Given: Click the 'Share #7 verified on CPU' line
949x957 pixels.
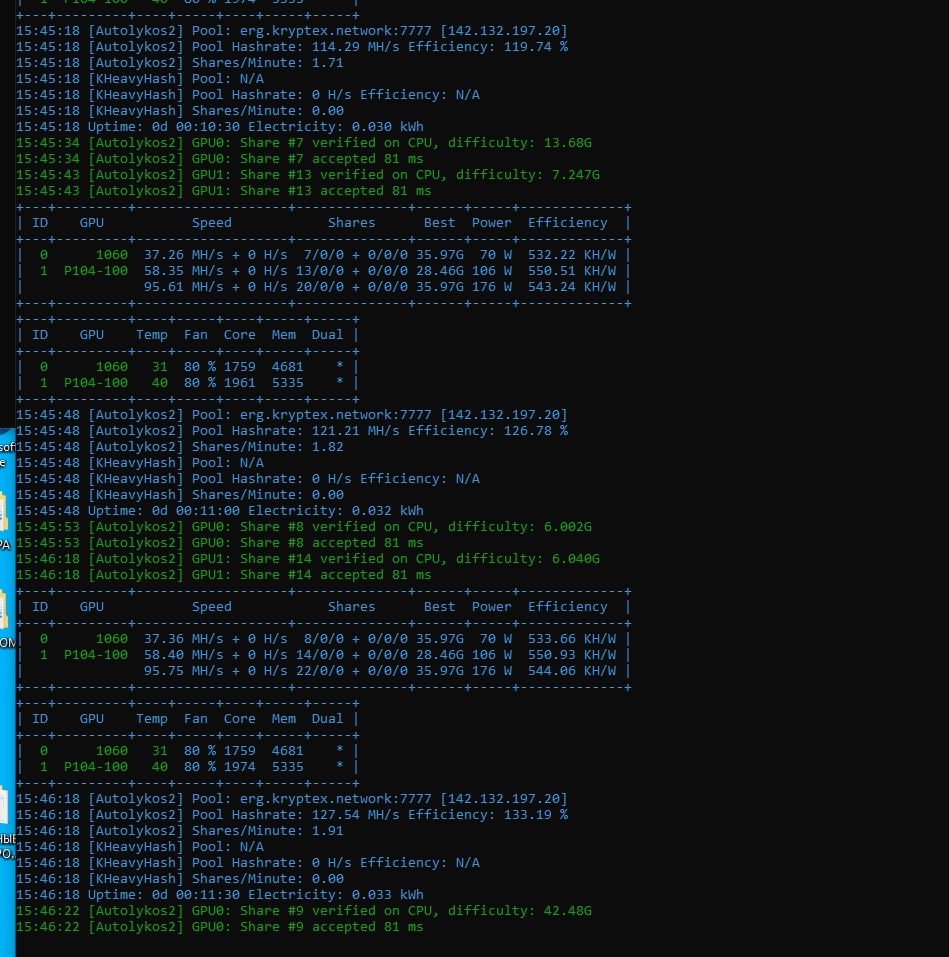Looking at the screenshot, I should [303, 143].
